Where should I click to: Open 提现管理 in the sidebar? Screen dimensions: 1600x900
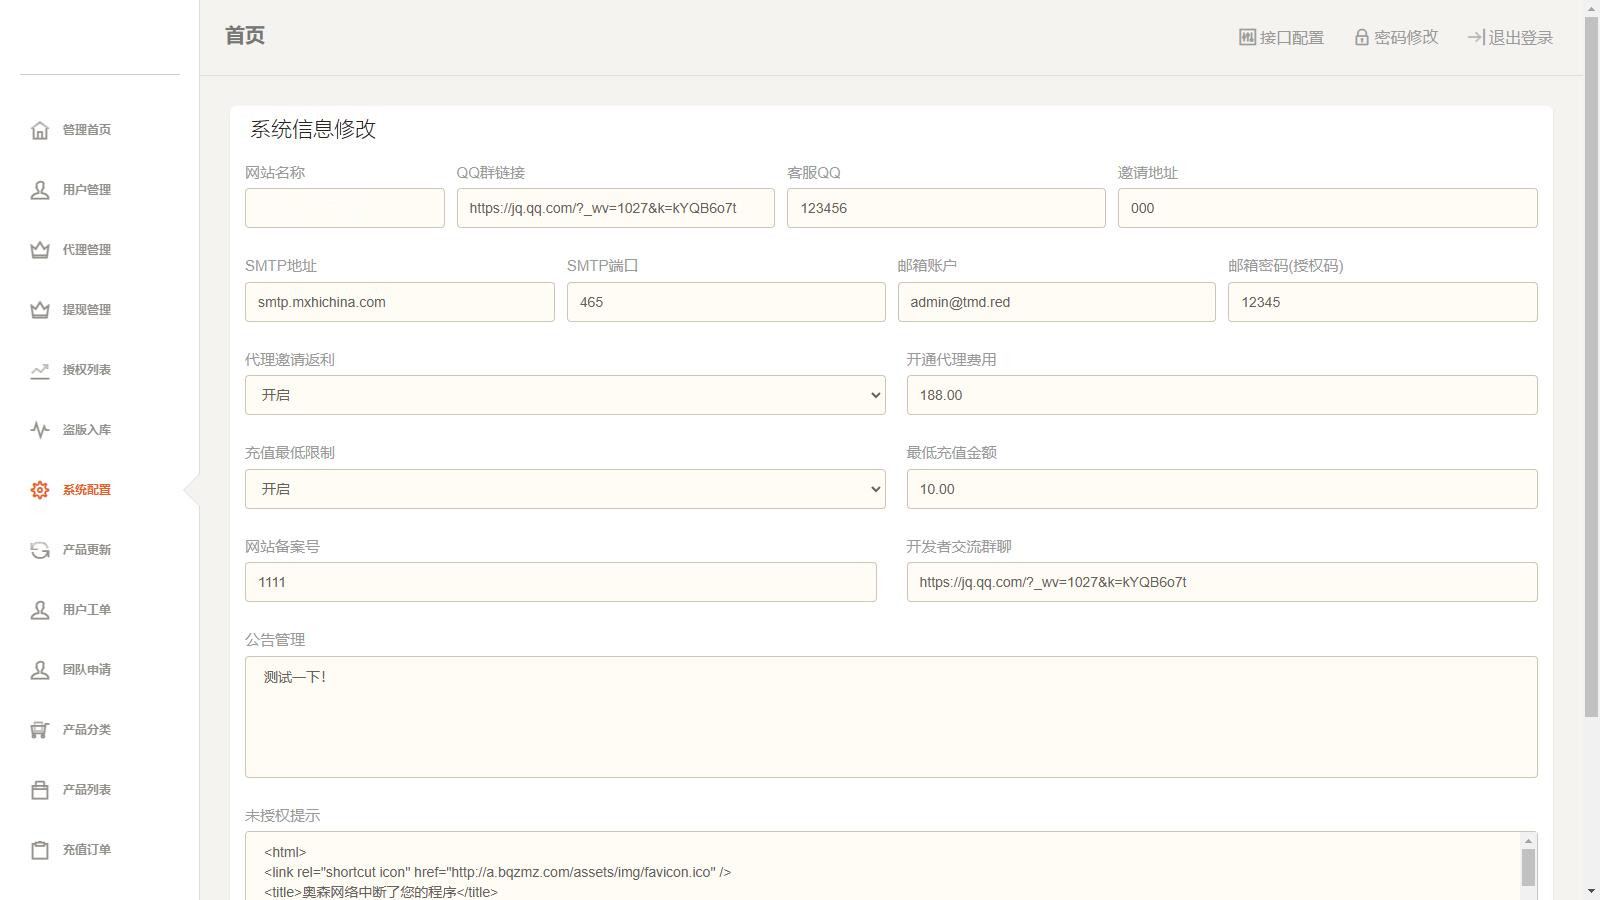coord(86,310)
